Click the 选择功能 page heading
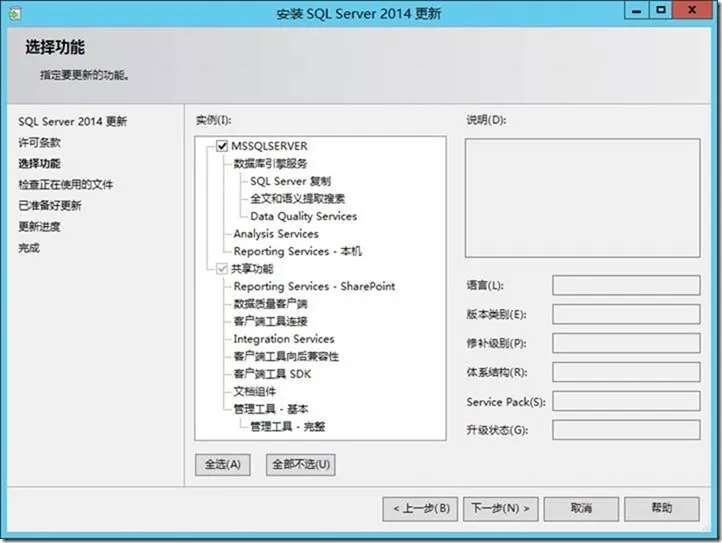 55,47
